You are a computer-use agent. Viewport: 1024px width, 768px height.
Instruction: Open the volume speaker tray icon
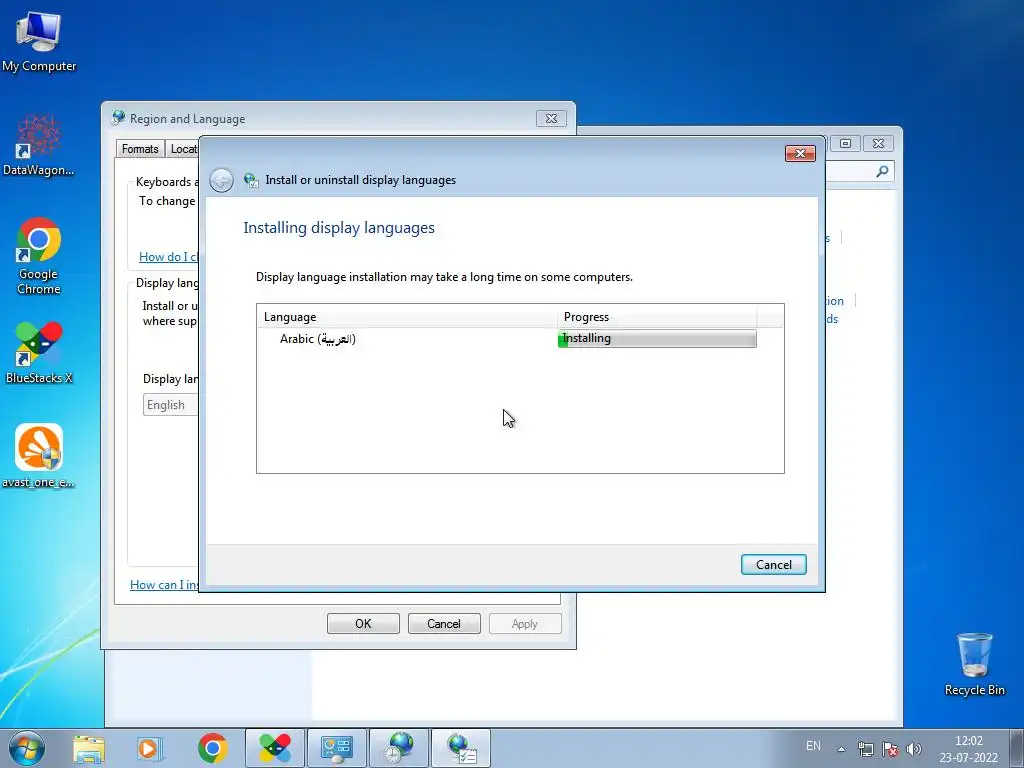[914, 749]
